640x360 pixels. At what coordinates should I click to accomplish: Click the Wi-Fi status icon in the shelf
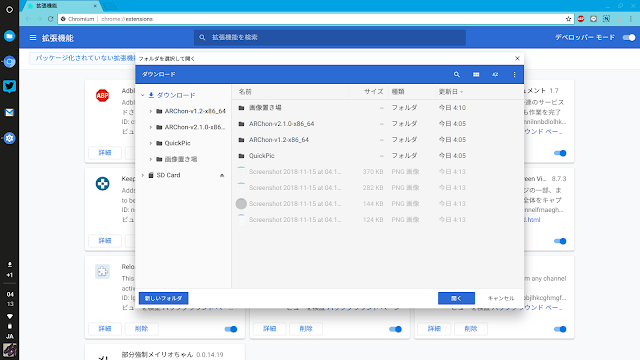coord(9,316)
